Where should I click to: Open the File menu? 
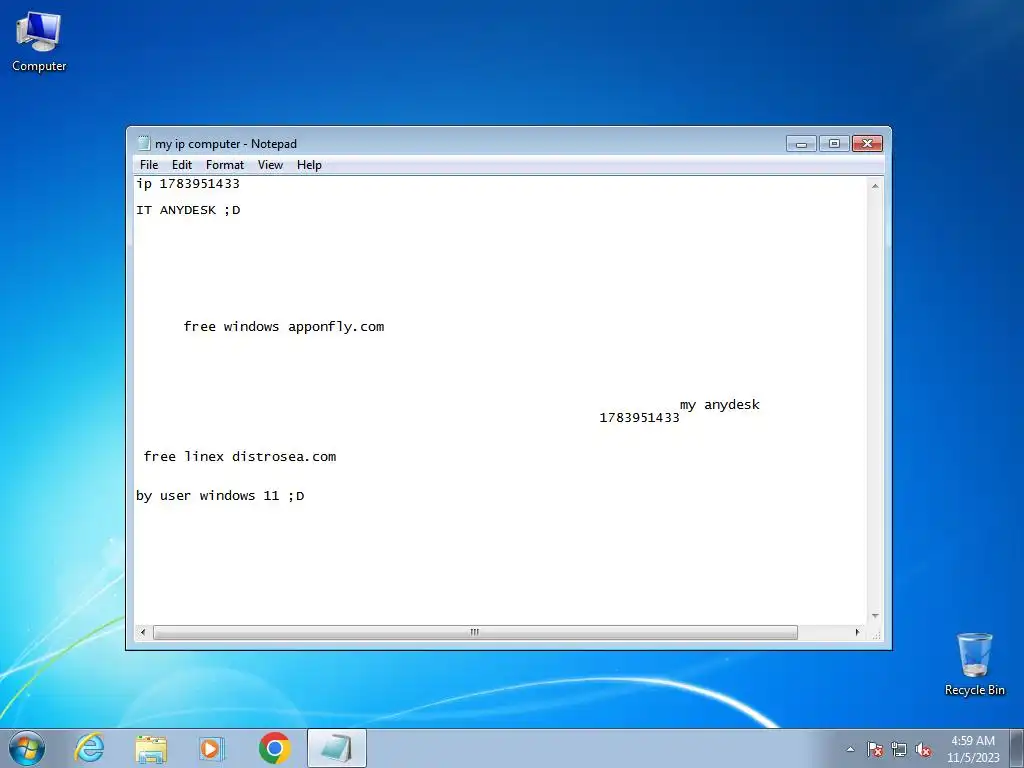click(x=149, y=165)
